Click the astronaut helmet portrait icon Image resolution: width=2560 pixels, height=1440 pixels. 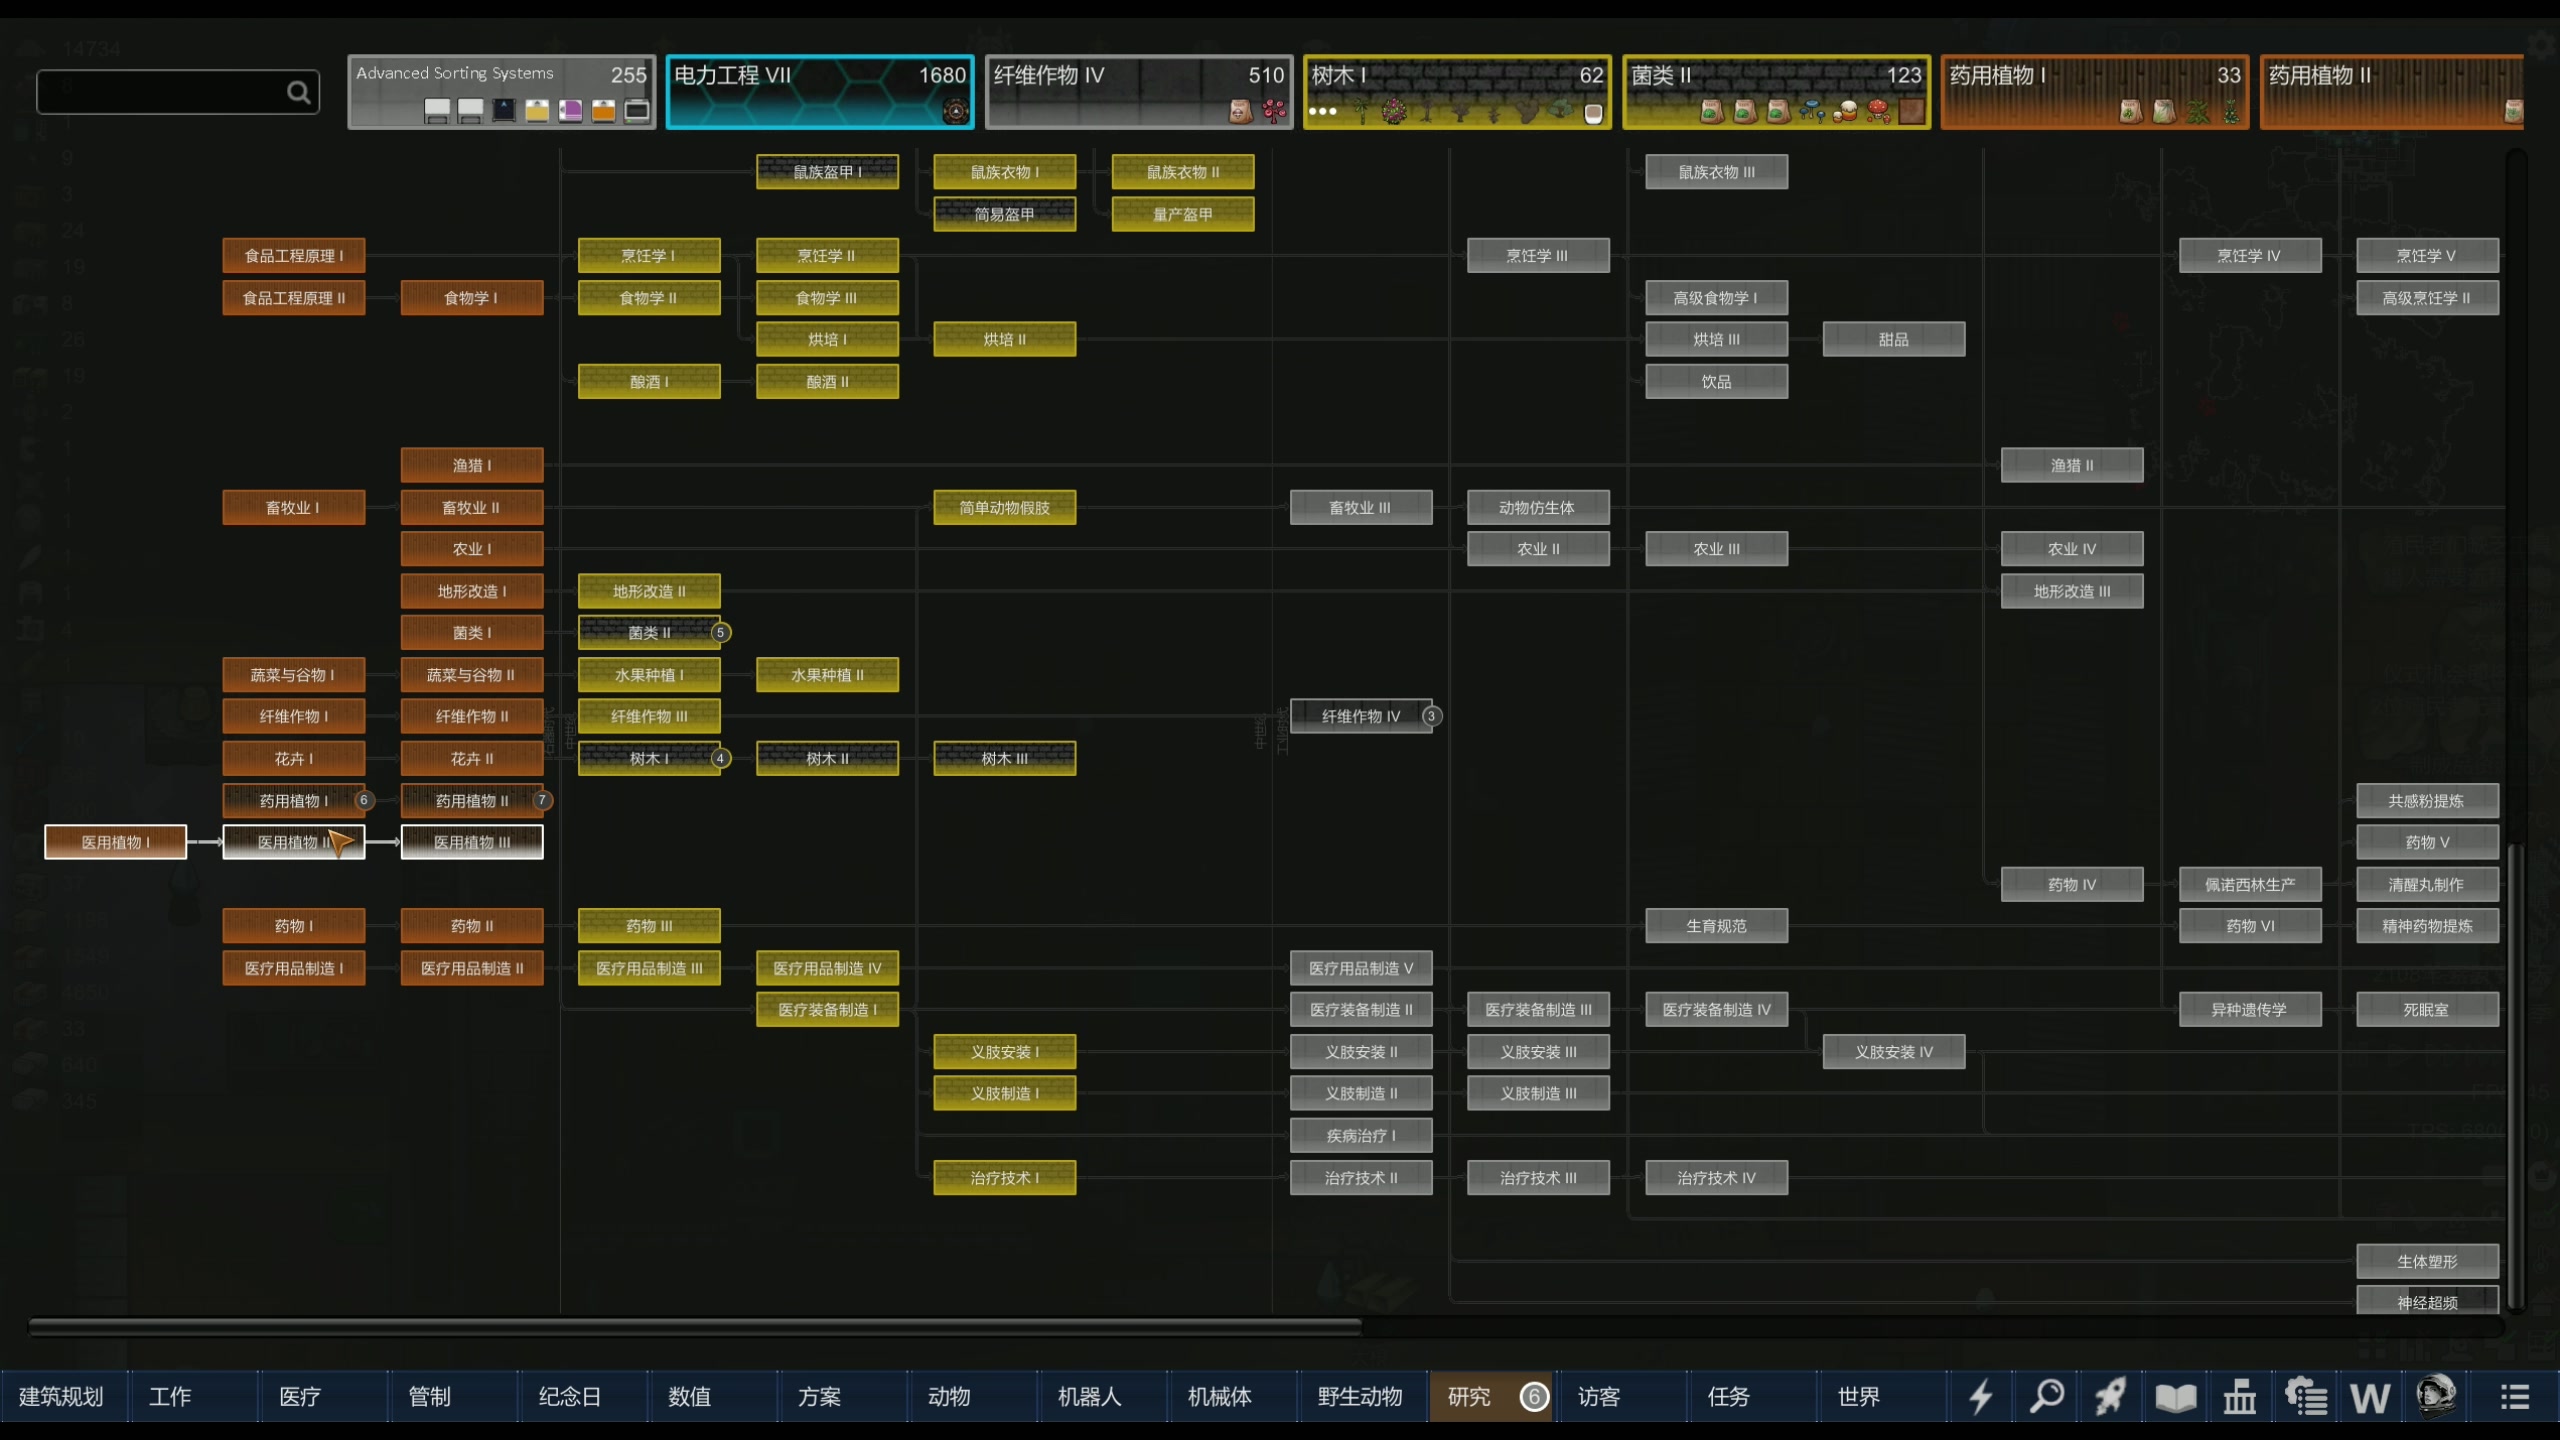(x=2435, y=1394)
